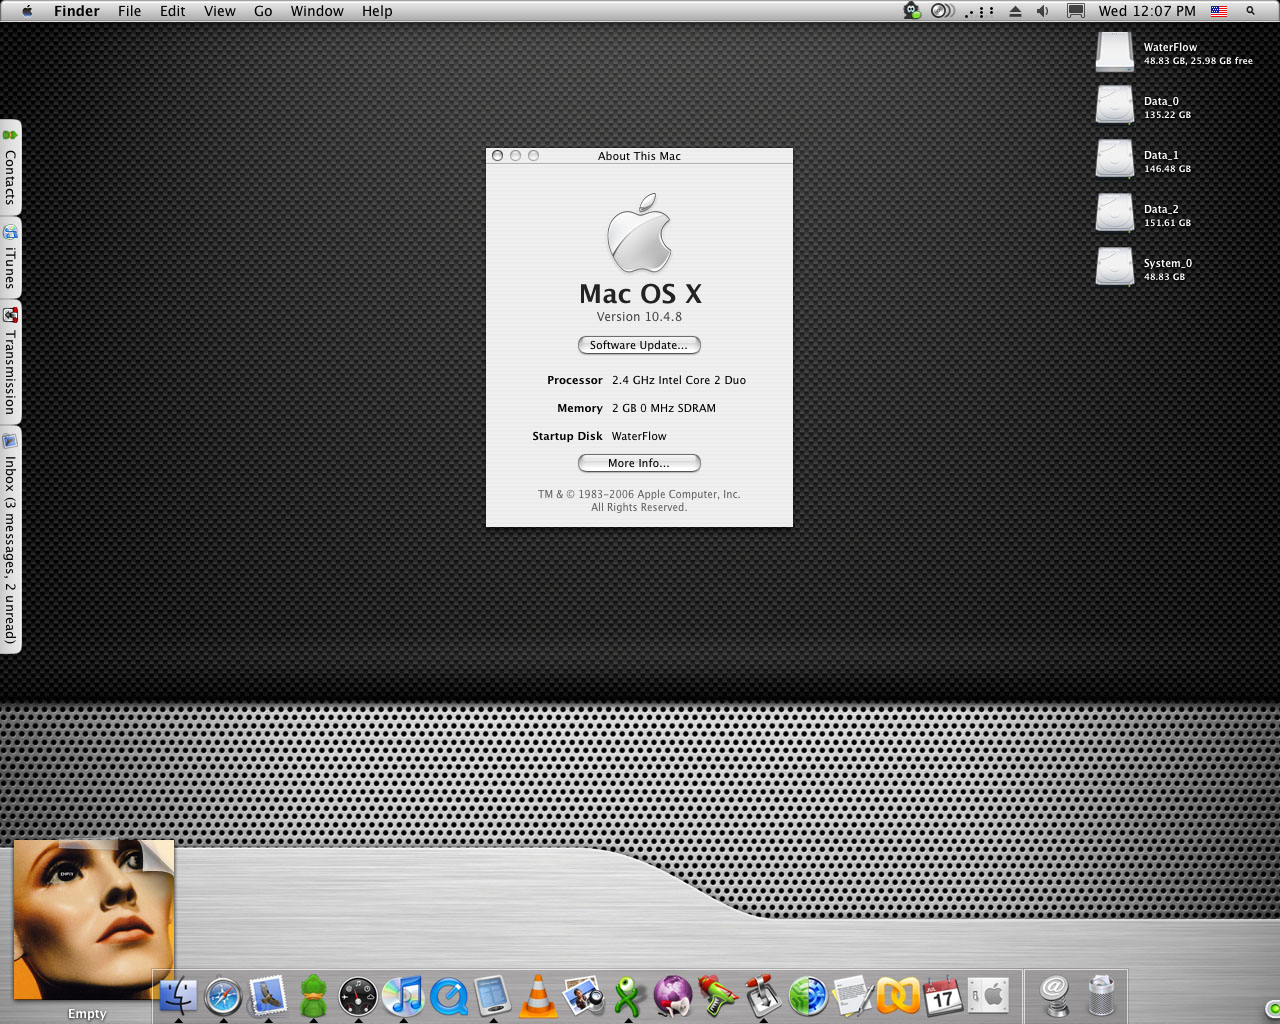Open the Apple menu
This screenshot has width=1280, height=1024.
tap(27, 11)
